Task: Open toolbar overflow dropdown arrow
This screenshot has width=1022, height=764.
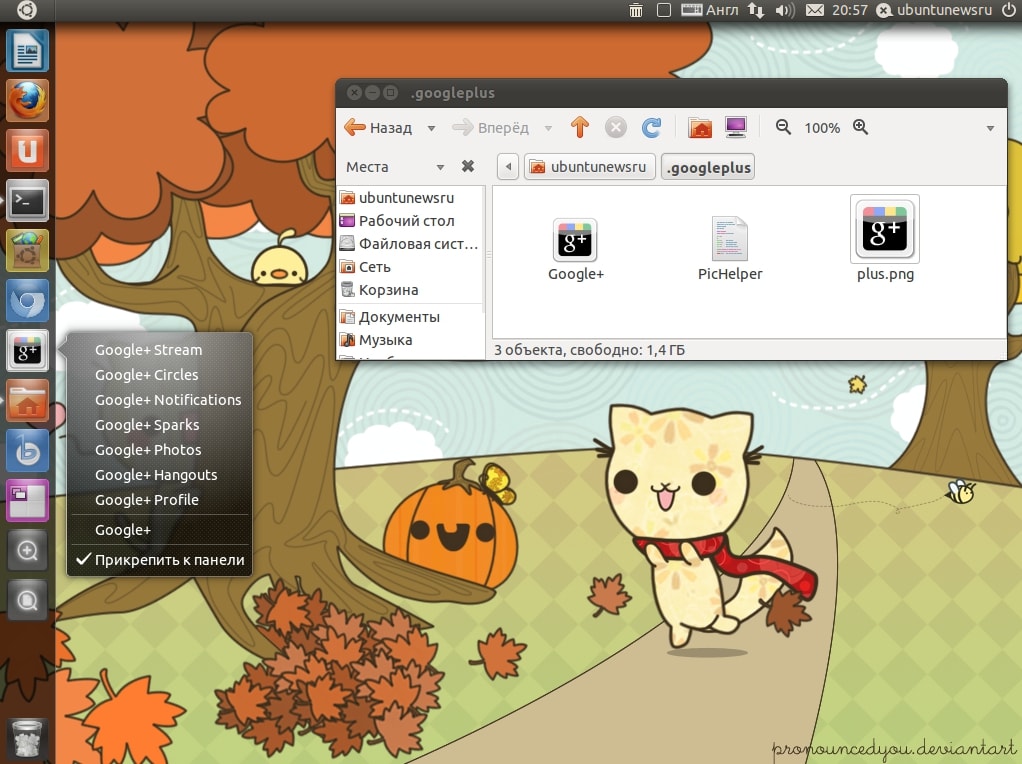Action: [990, 128]
